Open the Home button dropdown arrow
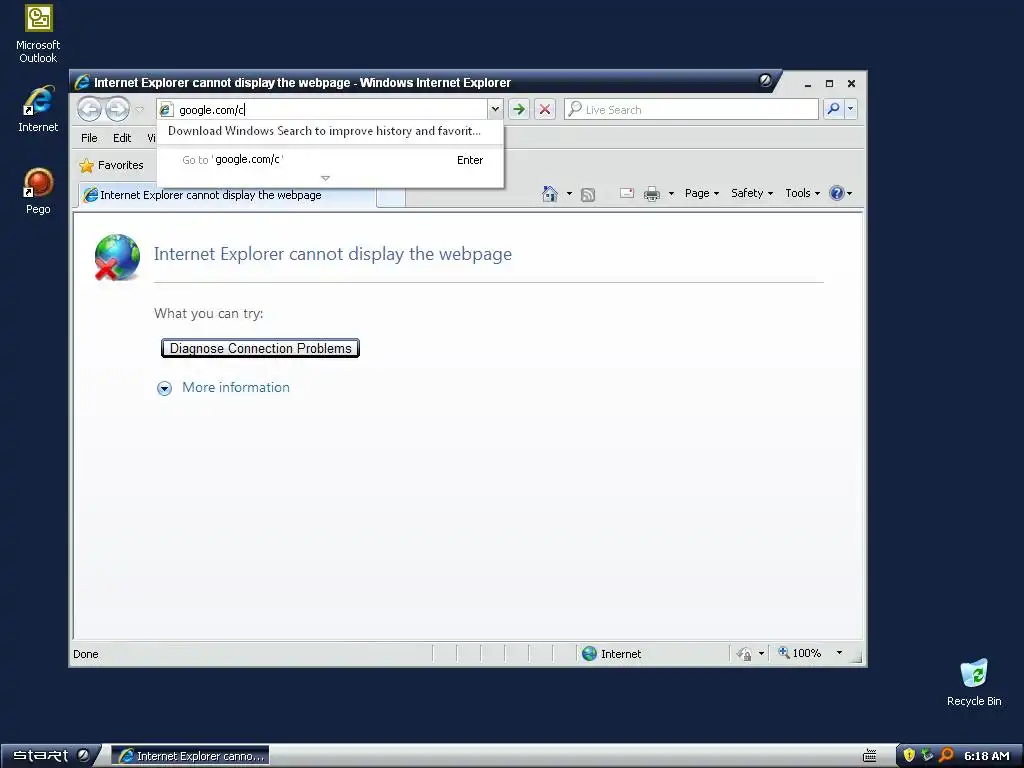Image resolution: width=1024 pixels, height=768 pixels. point(569,193)
